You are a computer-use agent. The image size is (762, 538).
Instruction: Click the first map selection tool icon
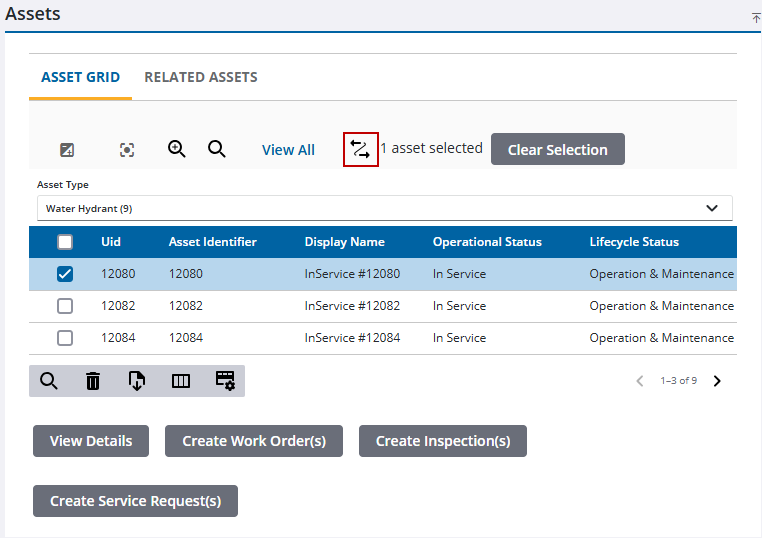click(67, 150)
